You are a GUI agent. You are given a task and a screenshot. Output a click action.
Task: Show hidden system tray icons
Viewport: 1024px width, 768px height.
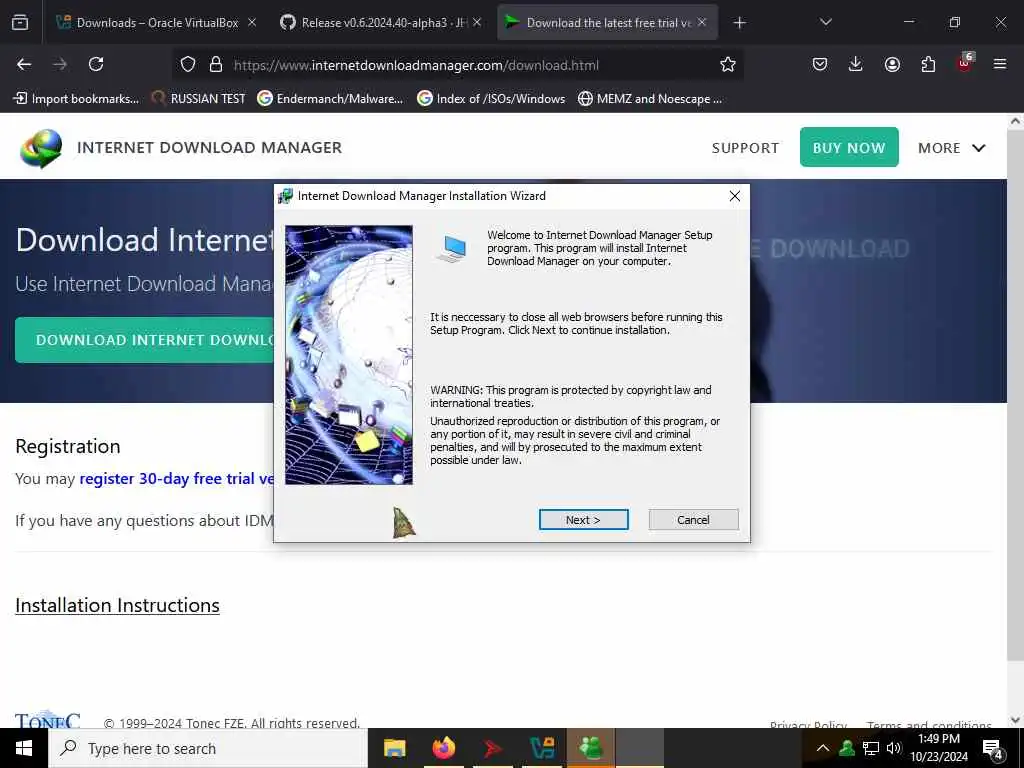[823, 748]
